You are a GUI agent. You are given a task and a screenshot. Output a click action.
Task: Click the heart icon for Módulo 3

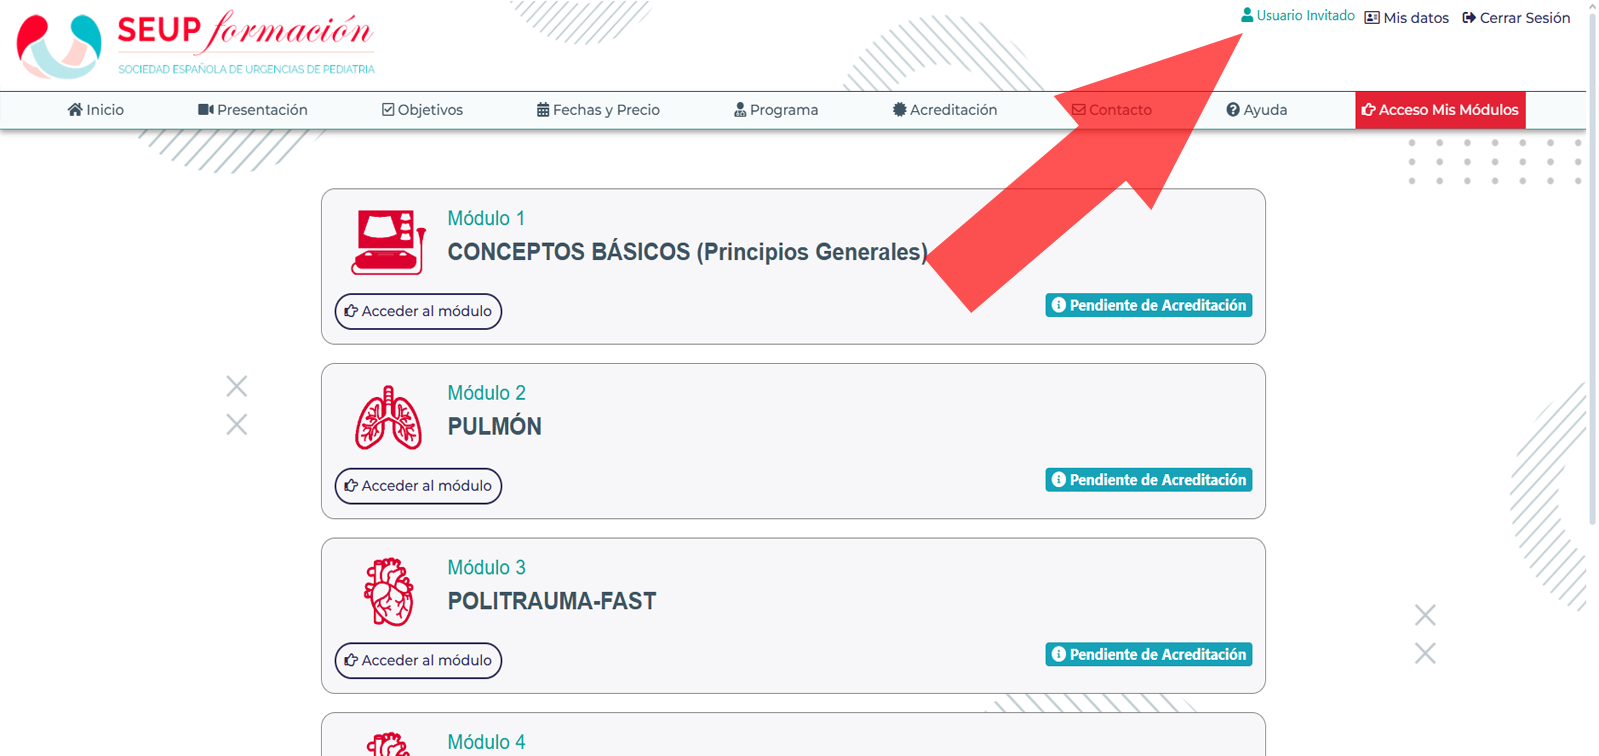pos(389,592)
